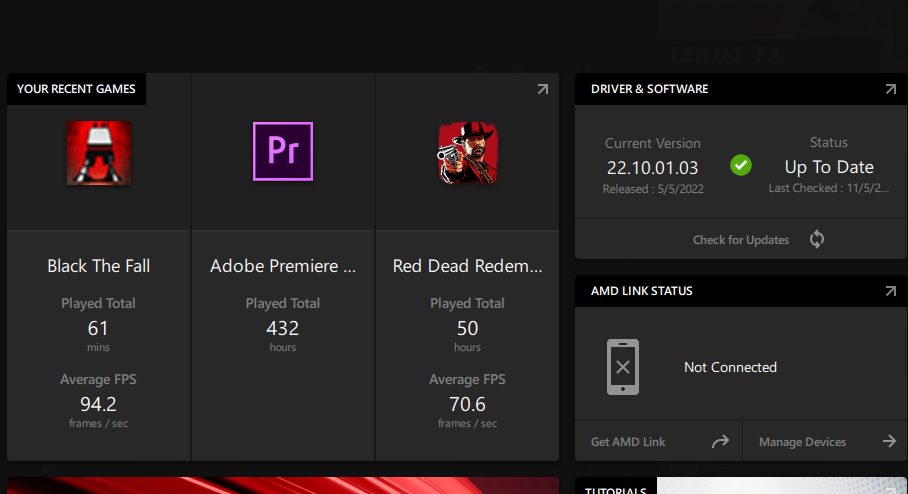
Task: Click the Last Checked date text
Action: (829, 188)
